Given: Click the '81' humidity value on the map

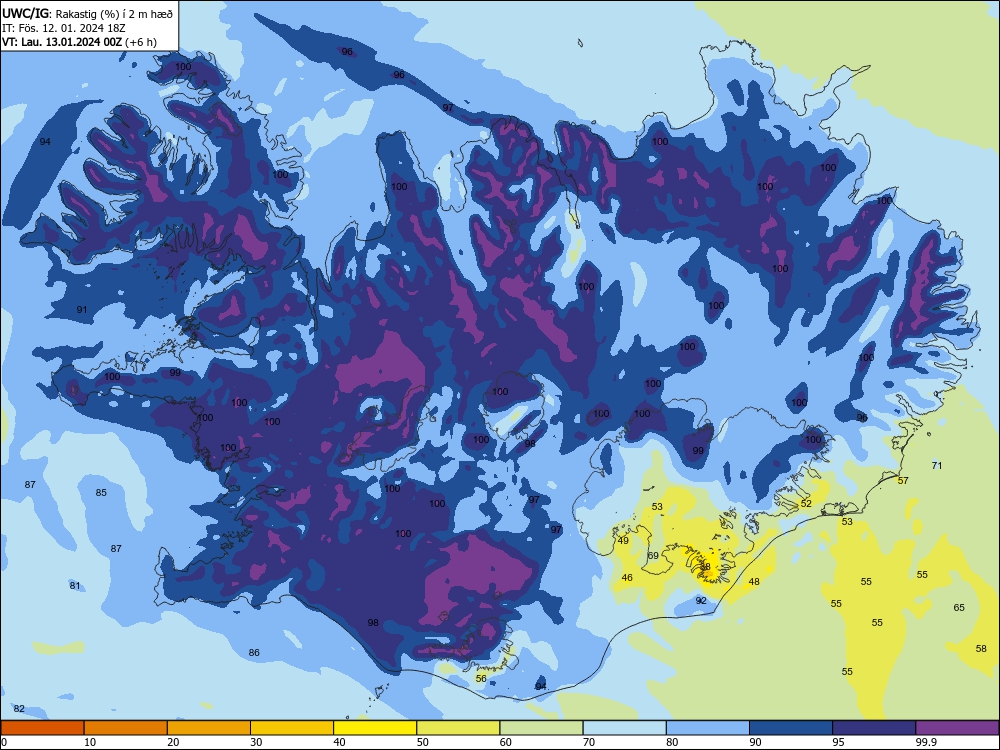Looking at the screenshot, I should coord(75,585).
